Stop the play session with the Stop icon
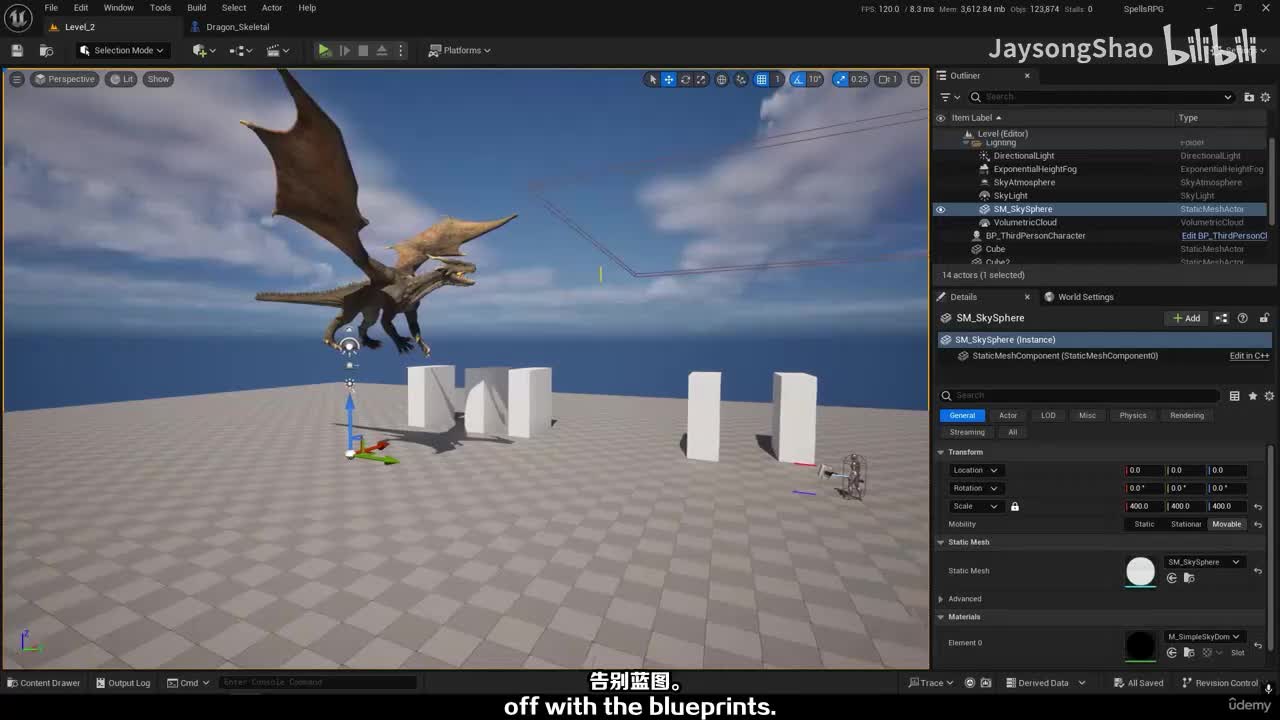The height and width of the screenshot is (720, 1280). pos(363,50)
